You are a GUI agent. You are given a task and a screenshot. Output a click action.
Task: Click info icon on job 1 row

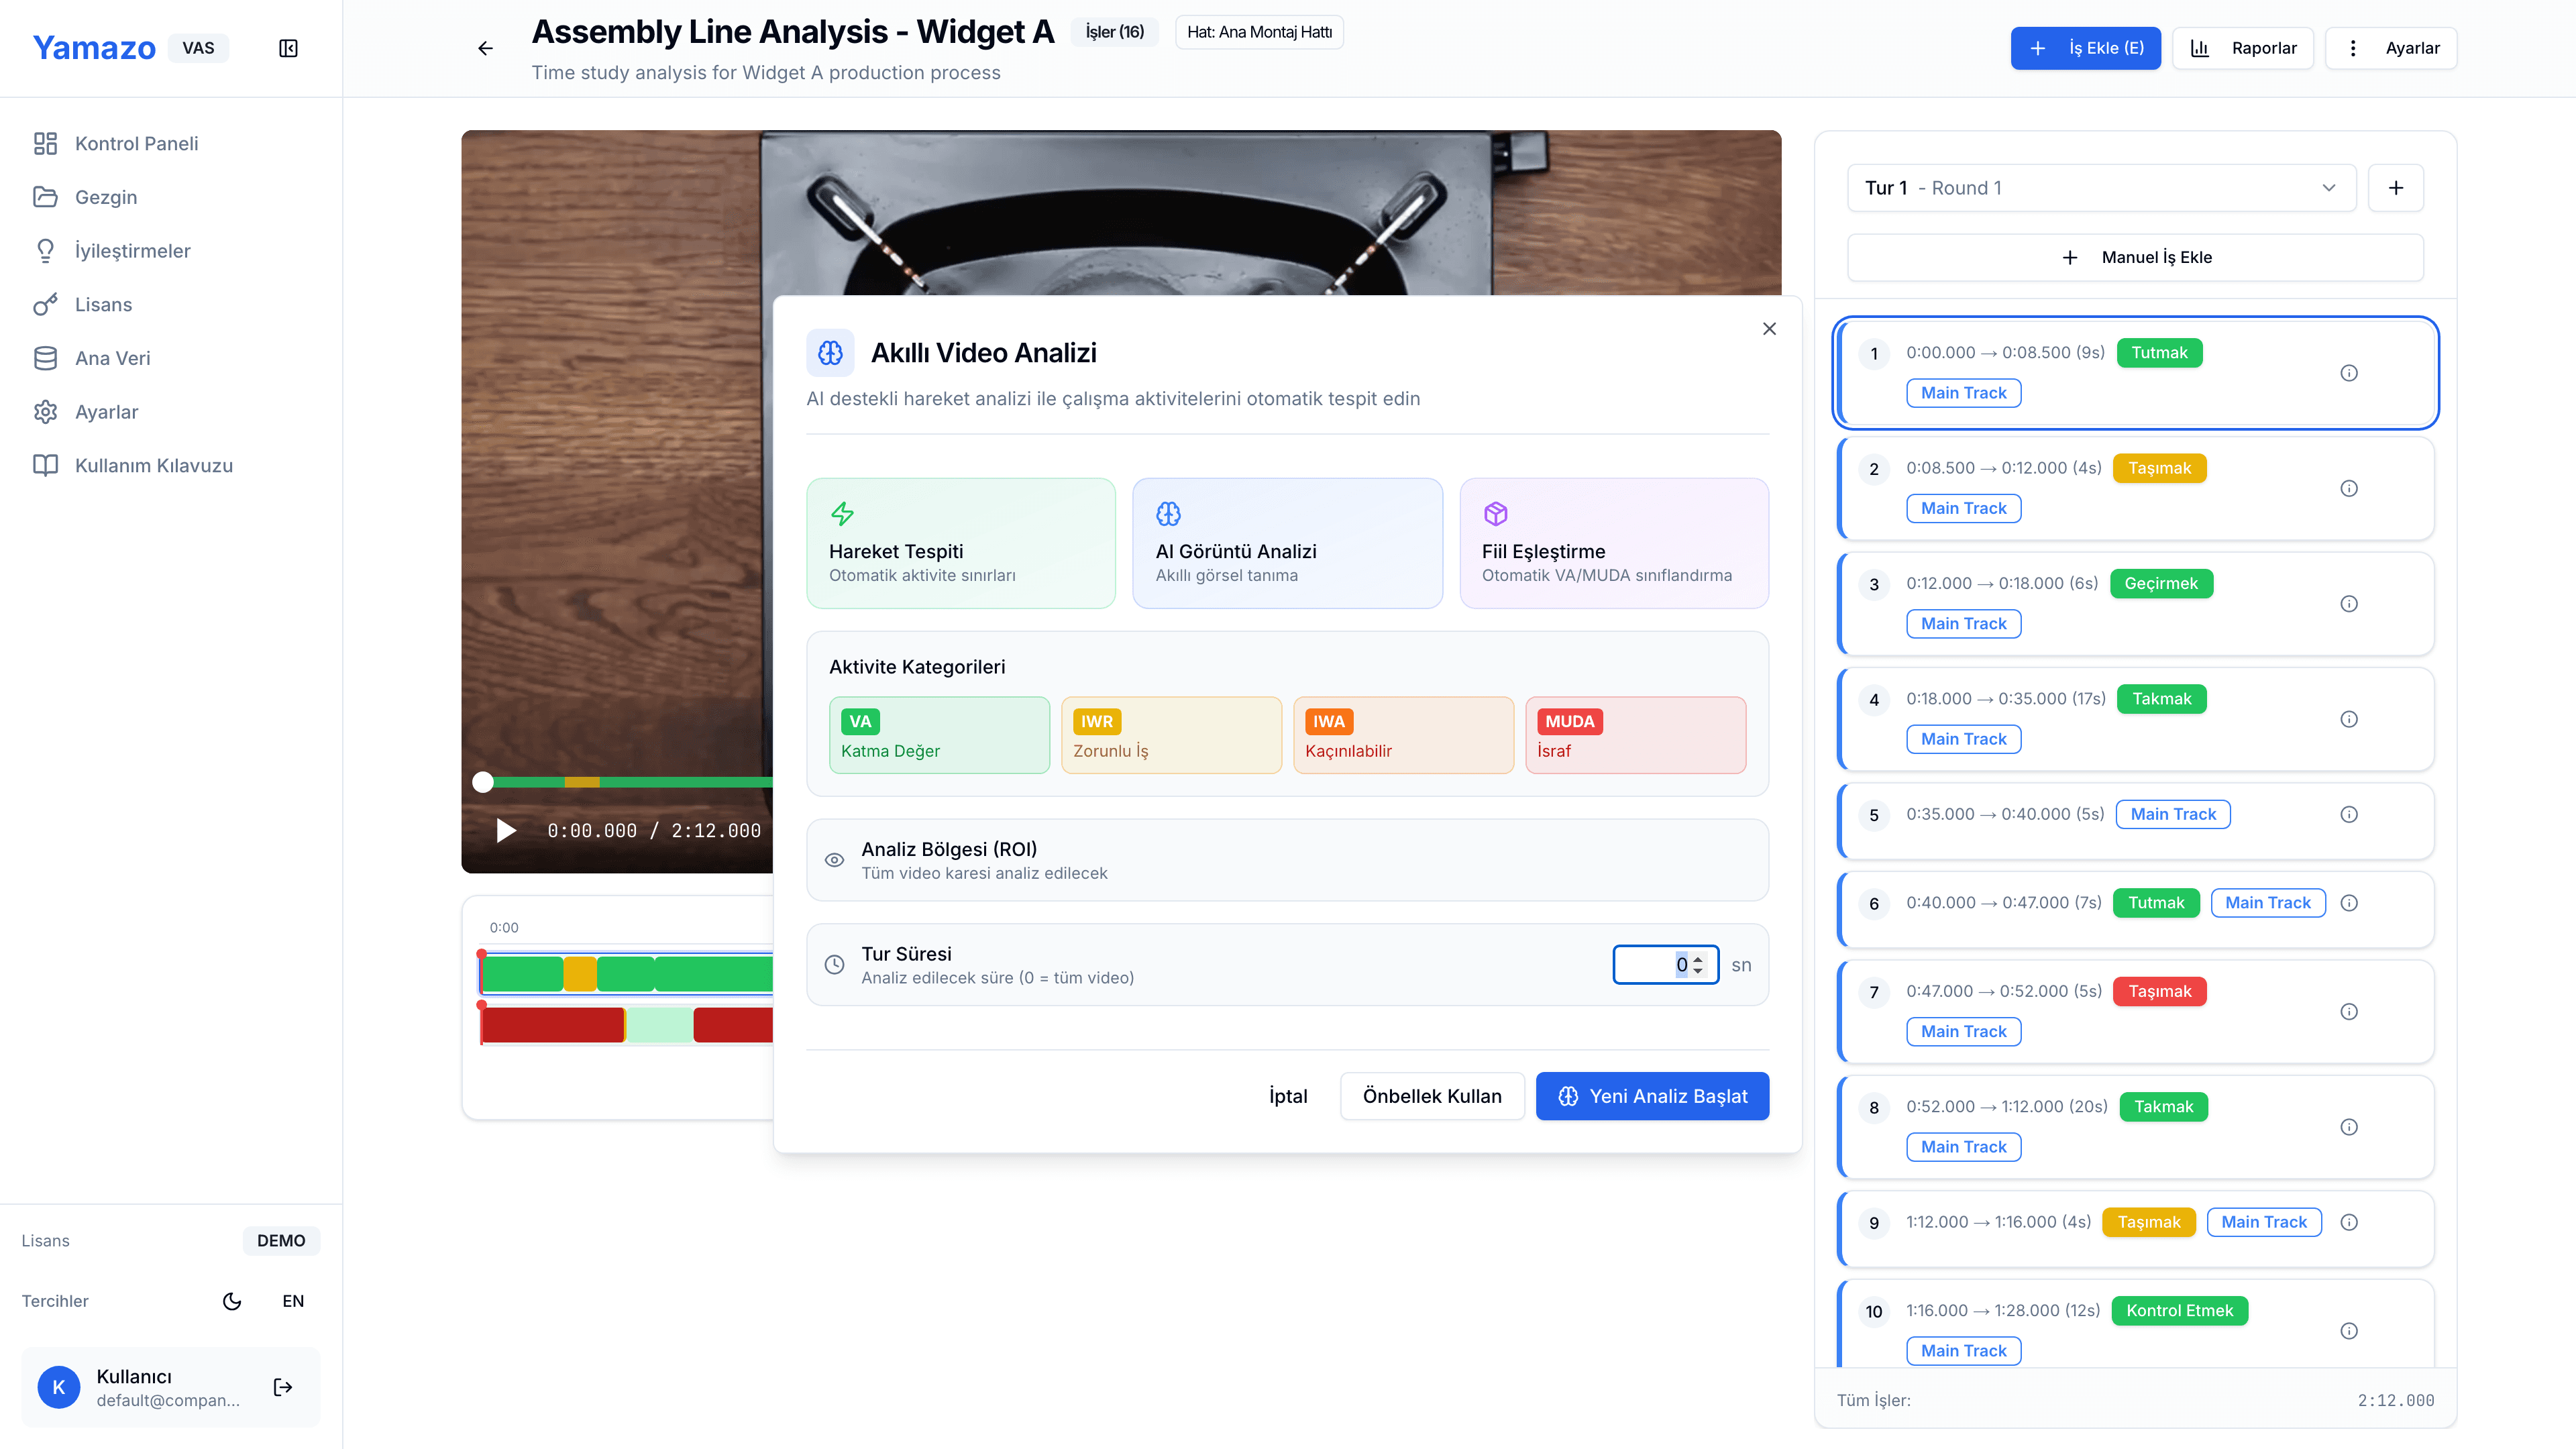click(2349, 373)
